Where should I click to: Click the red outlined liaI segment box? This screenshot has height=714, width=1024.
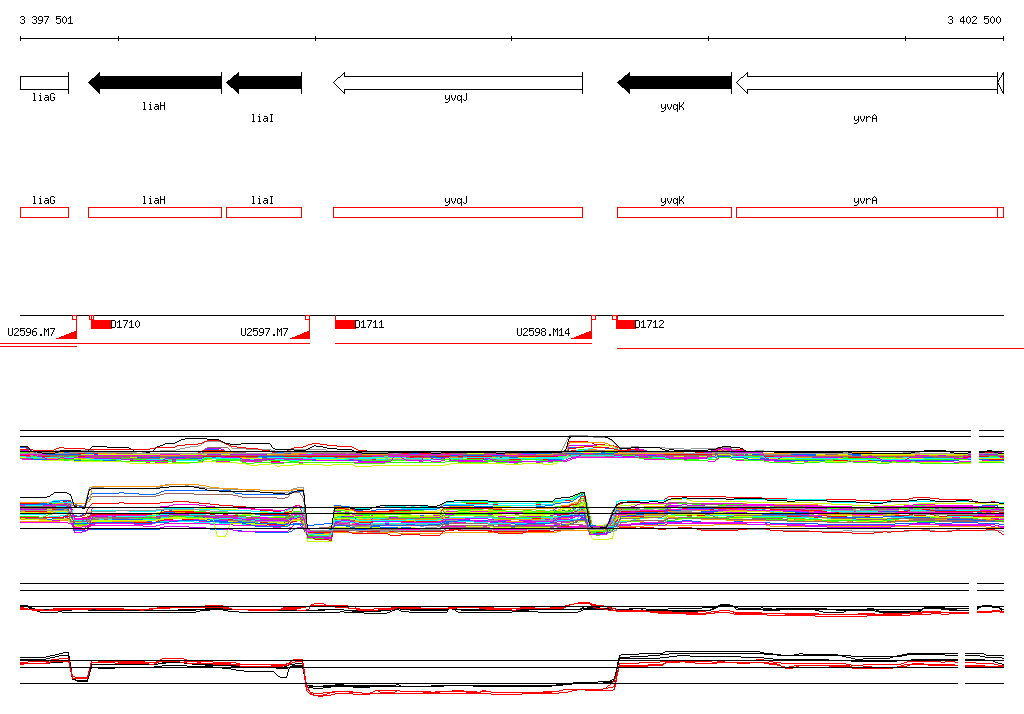click(x=264, y=212)
